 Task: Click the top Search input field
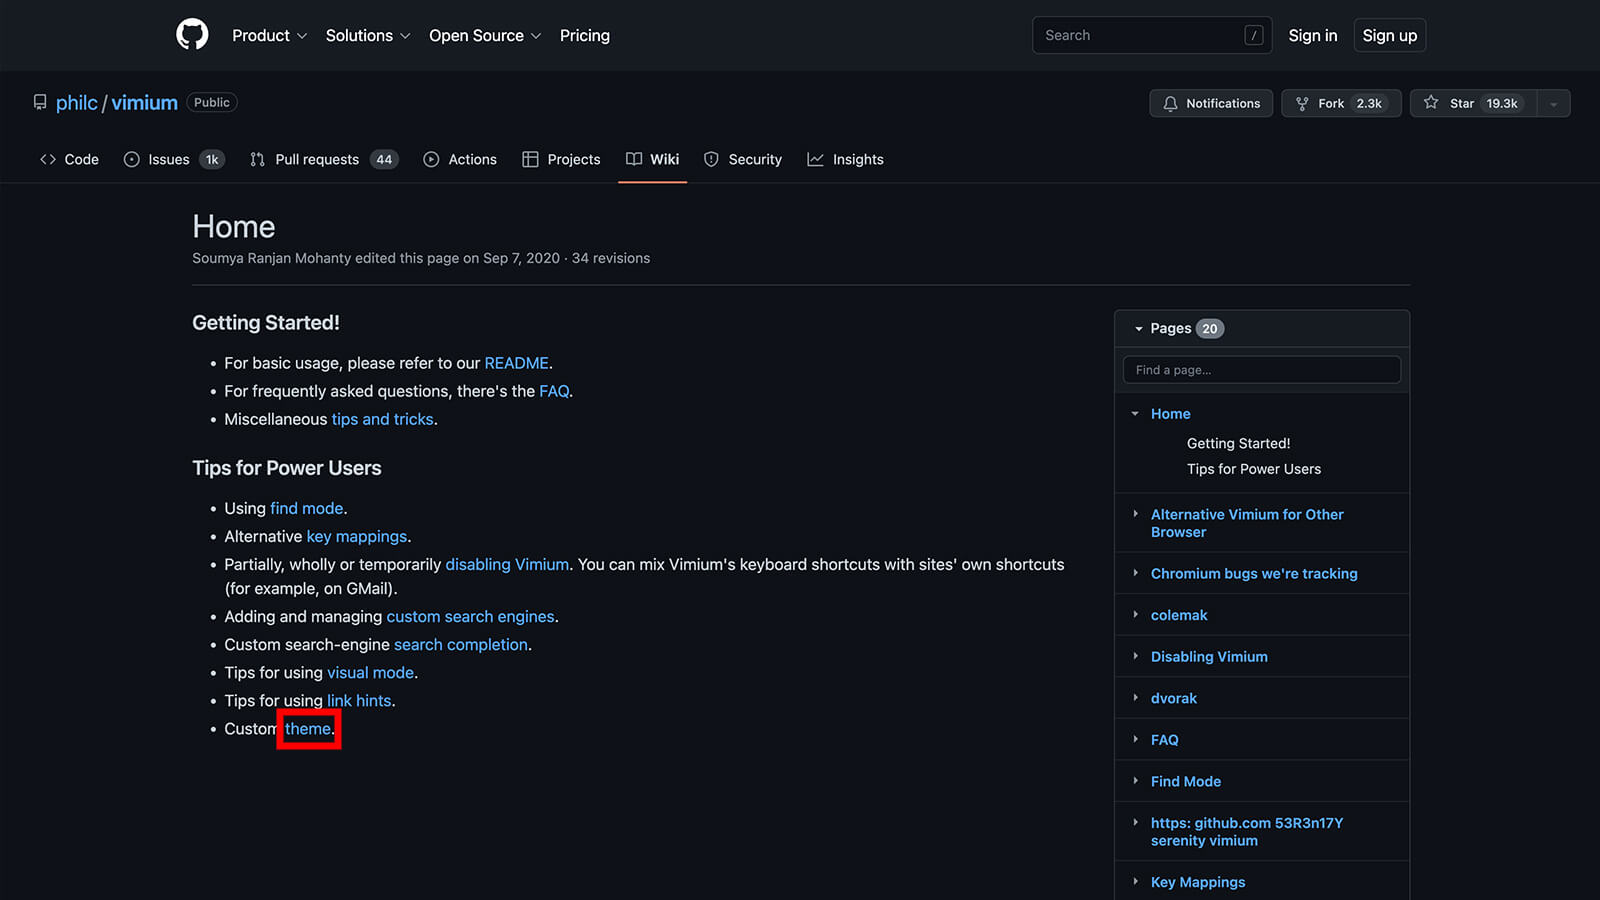click(1152, 35)
